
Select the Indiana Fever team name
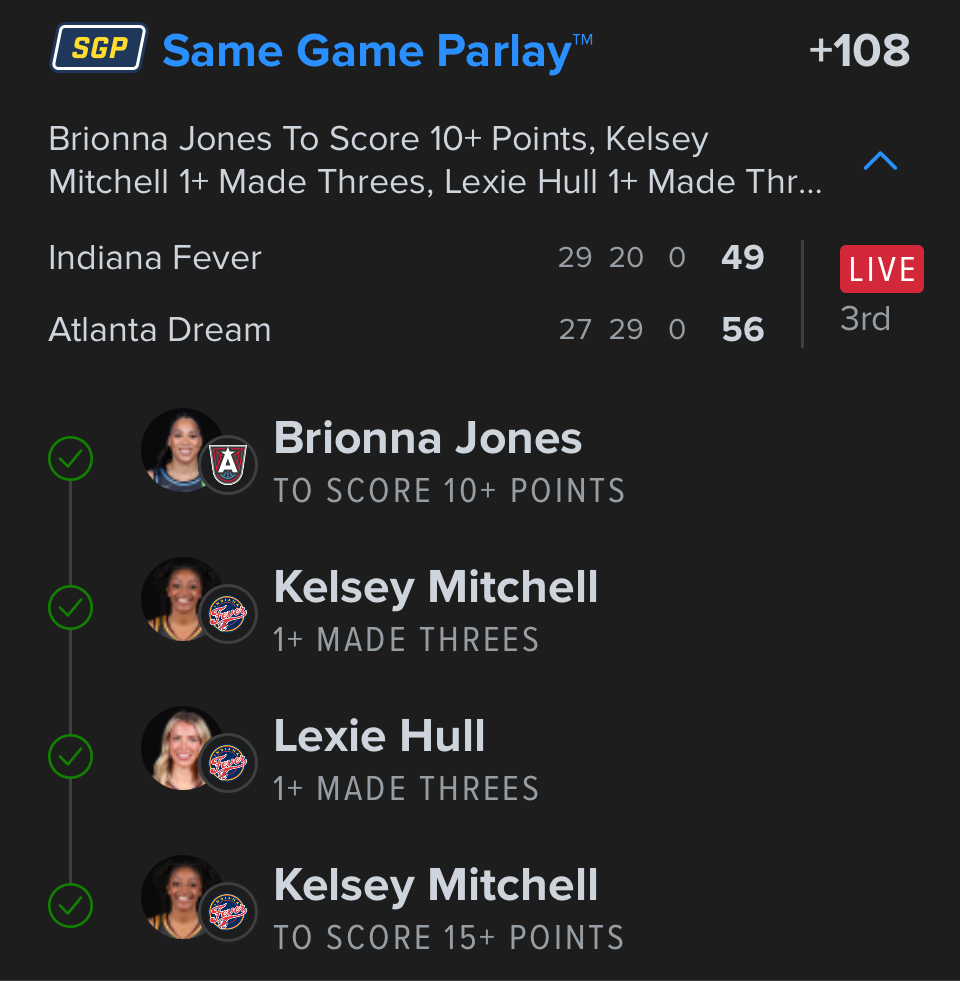click(x=155, y=258)
